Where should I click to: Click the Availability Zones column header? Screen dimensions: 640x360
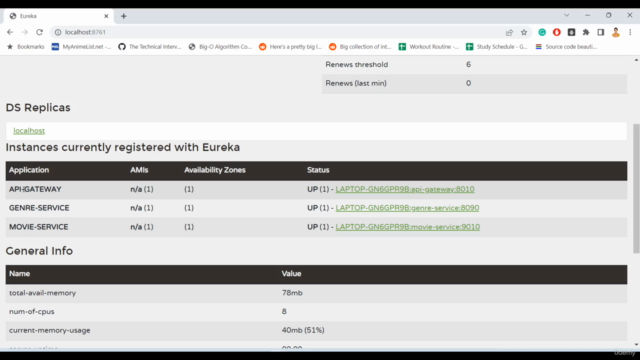pyautogui.click(x=215, y=170)
